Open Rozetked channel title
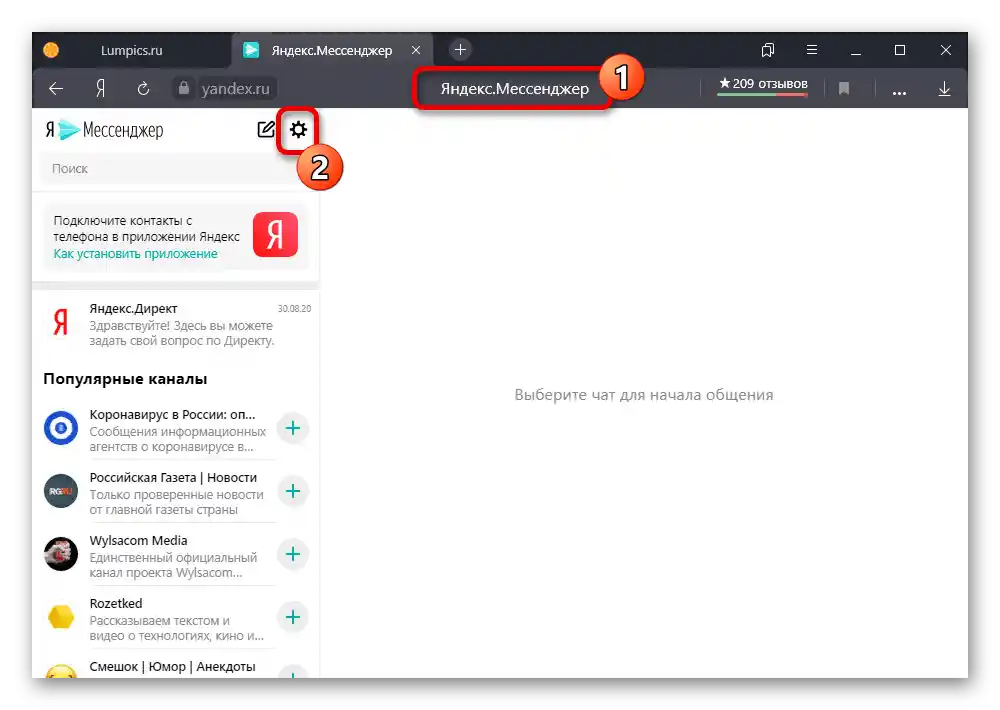Viewport: 1000px width, 710px height. pos(115,603)
